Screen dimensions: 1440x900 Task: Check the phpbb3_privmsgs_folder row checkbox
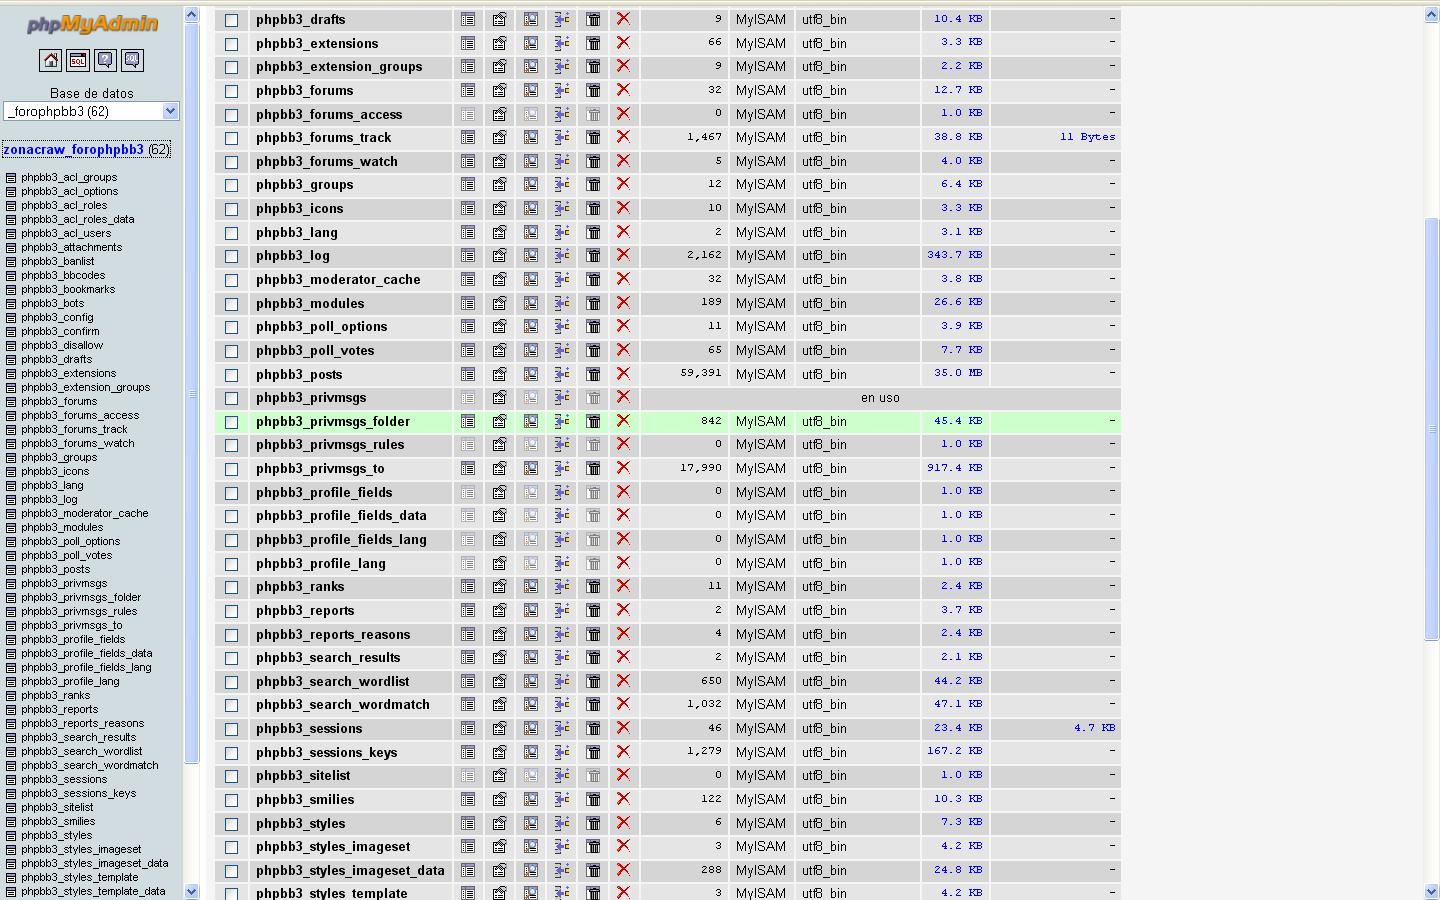232,422
